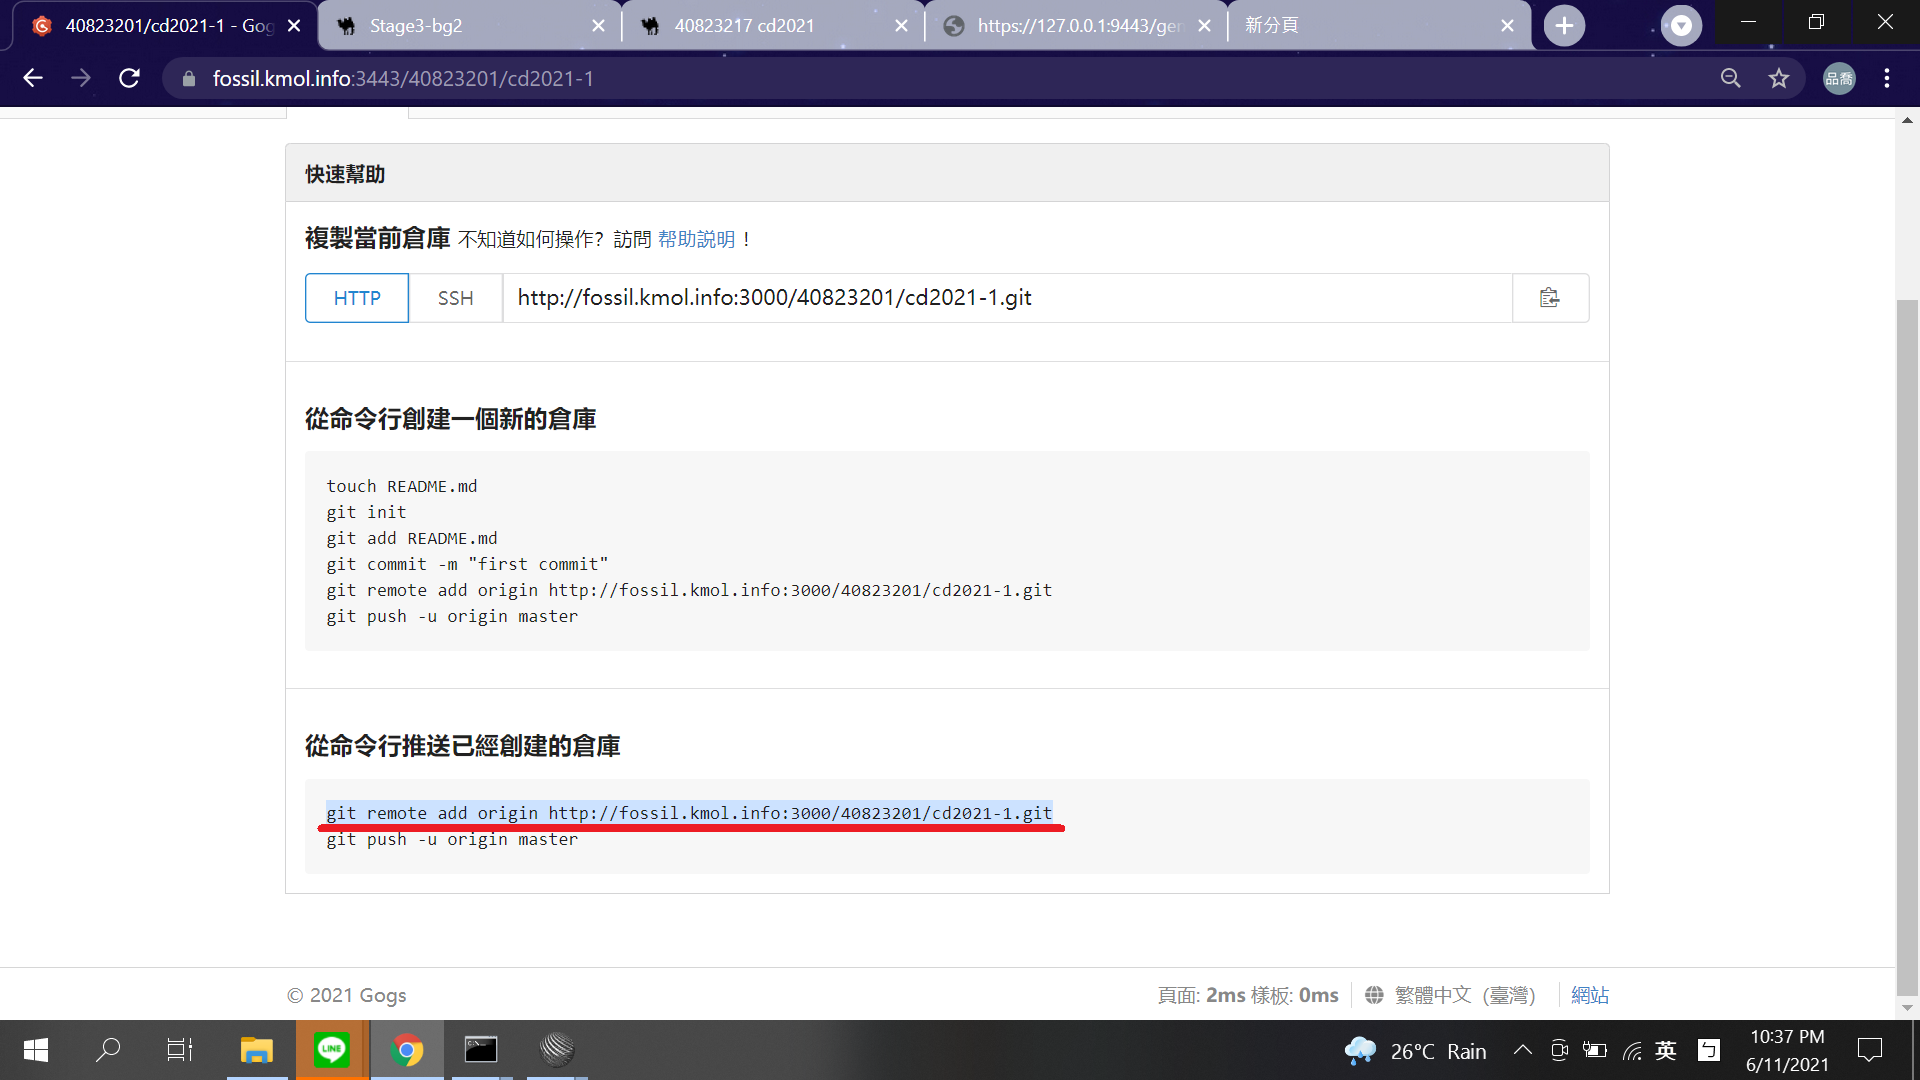
Task: Open a new browser tab
Action: [x=1564, y=25]
